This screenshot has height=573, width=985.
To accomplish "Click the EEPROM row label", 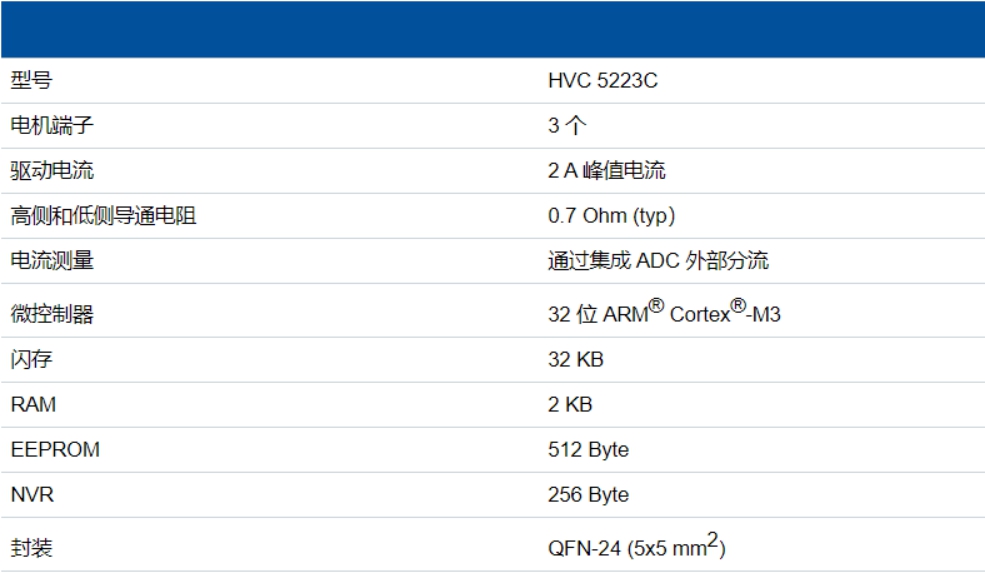I will (x=55, y=450).
